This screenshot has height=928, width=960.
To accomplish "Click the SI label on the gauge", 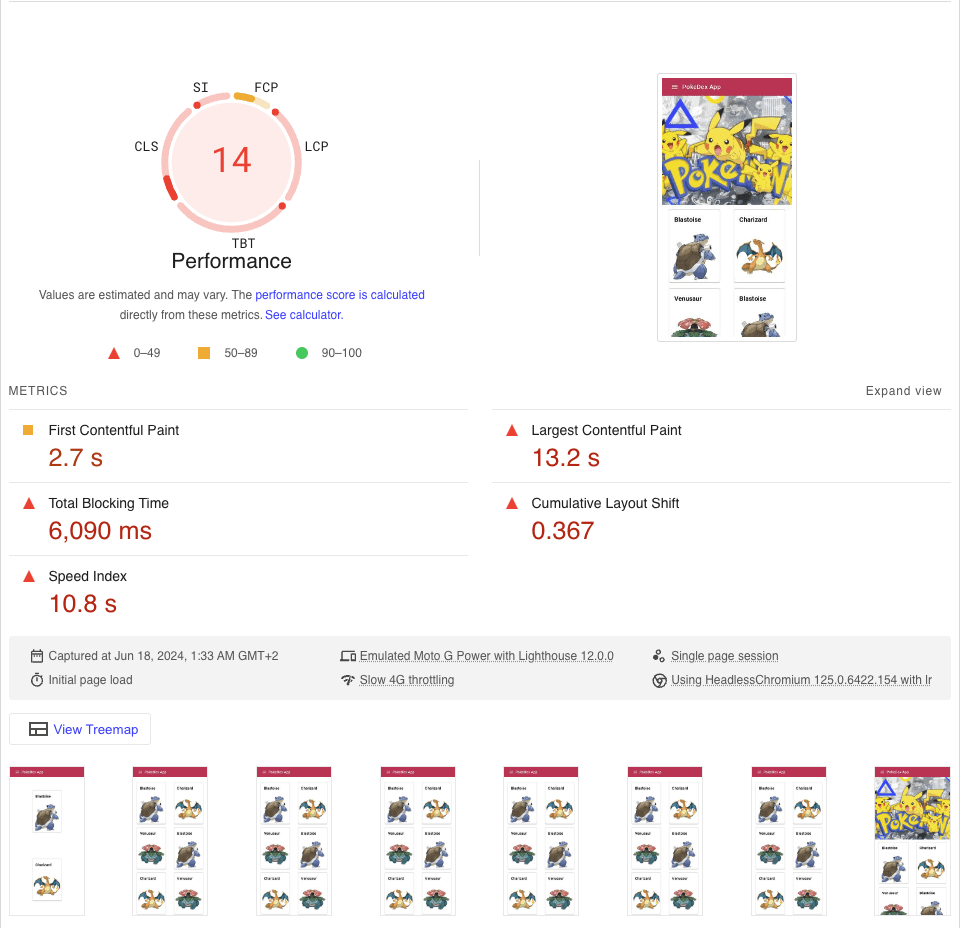I will [x=200, y=88].
